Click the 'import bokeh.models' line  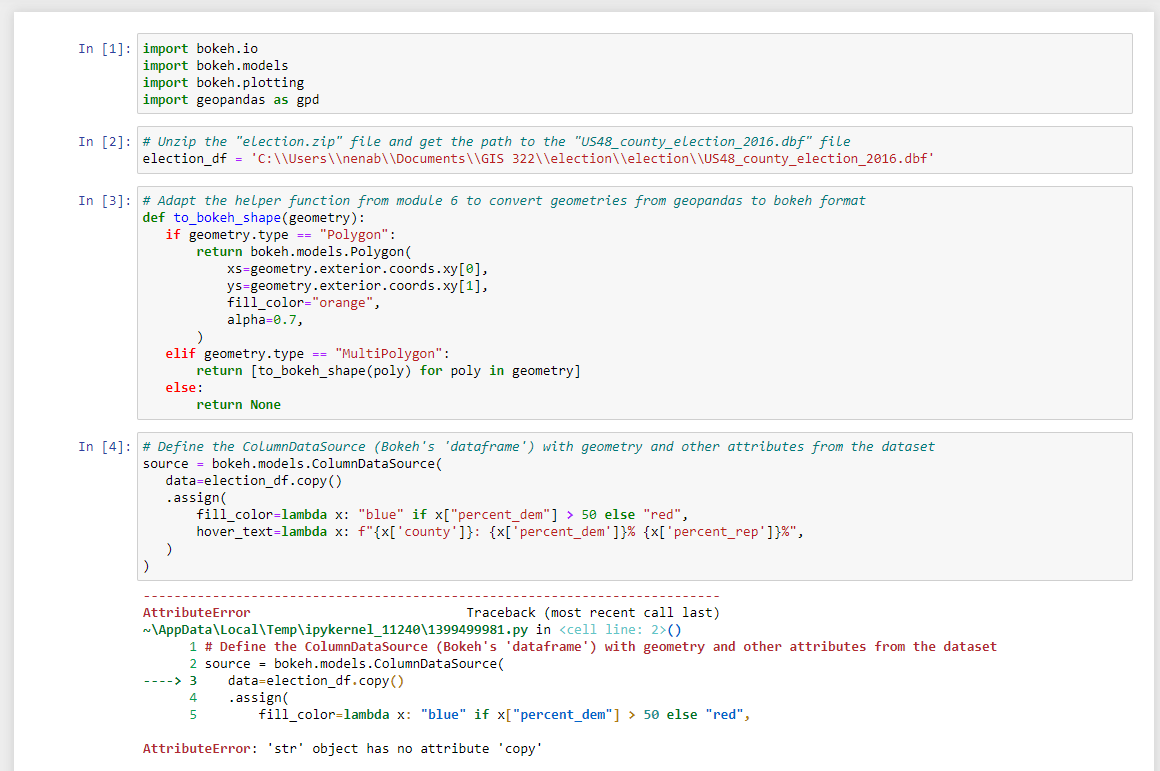tap(215, 66)
